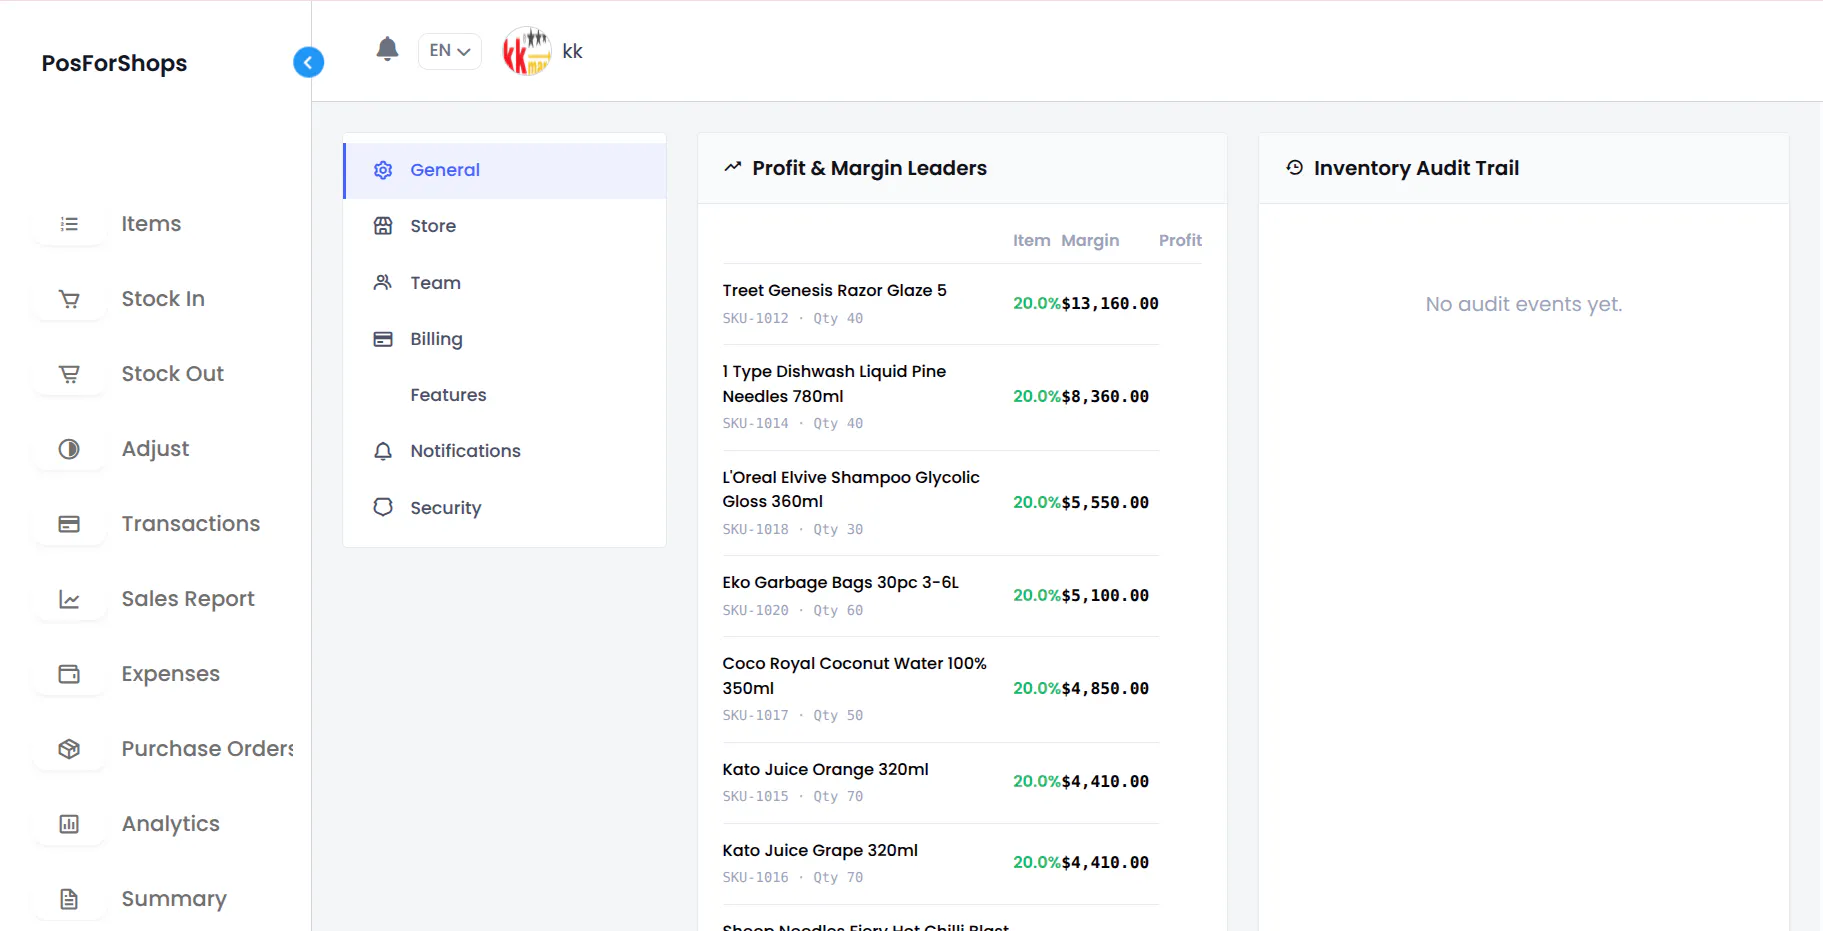Select Kato Juice Grape 320ml row
The image size is (1823, 931).
(941, 863)
